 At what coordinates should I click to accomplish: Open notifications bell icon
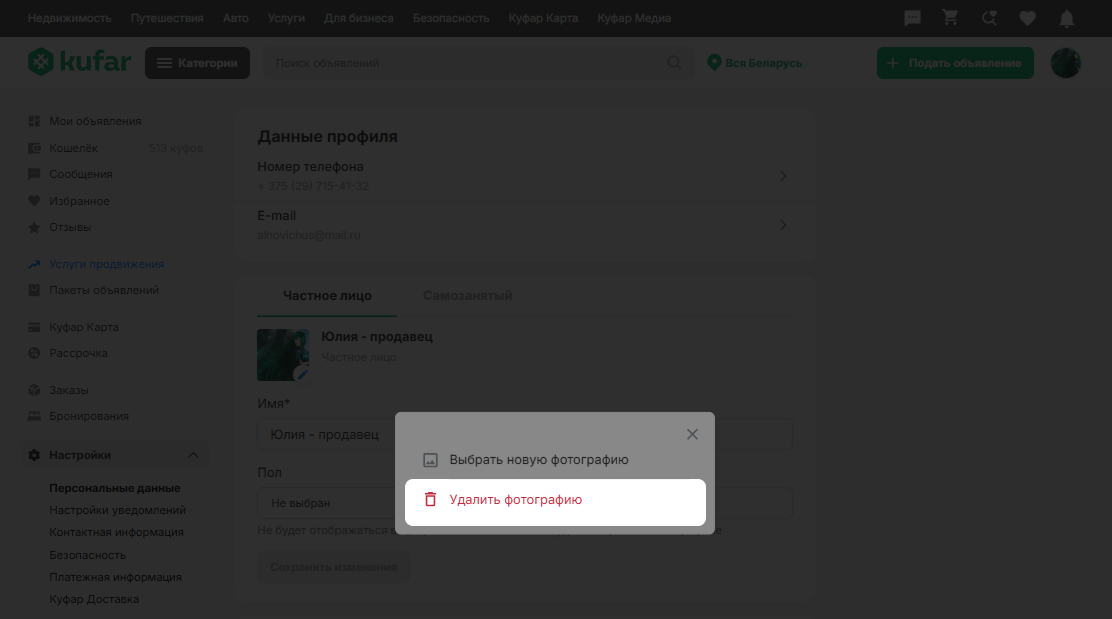[1067, 18]
